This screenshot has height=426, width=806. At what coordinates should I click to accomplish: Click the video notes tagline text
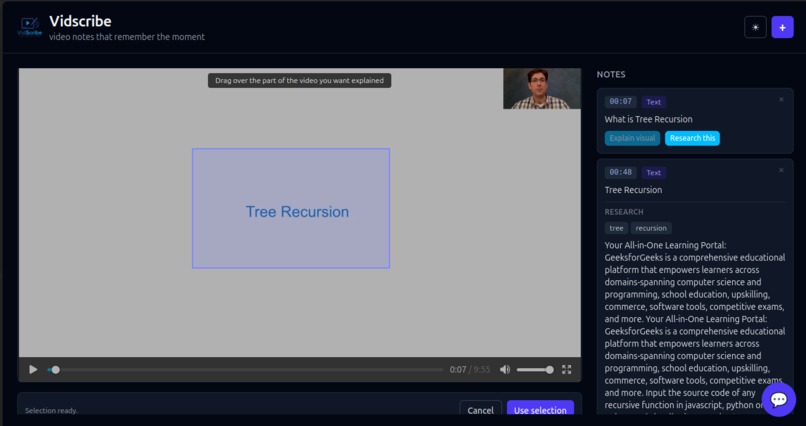click(x=127, y=37)
